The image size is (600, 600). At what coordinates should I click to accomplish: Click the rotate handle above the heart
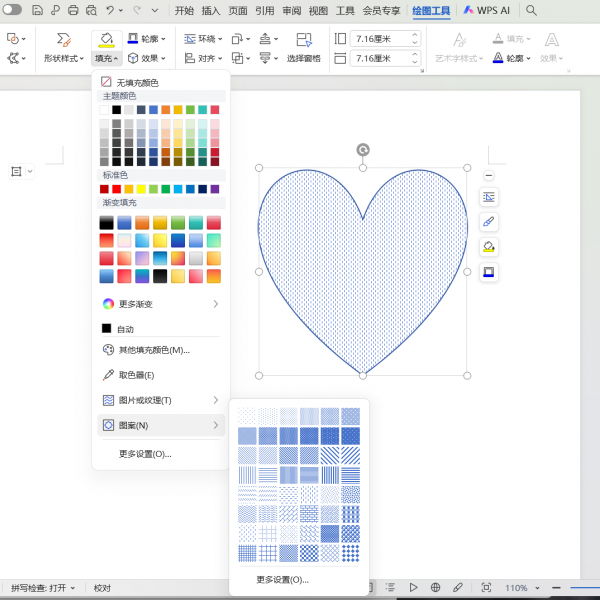pyautogui.click(x=362, y=150)
